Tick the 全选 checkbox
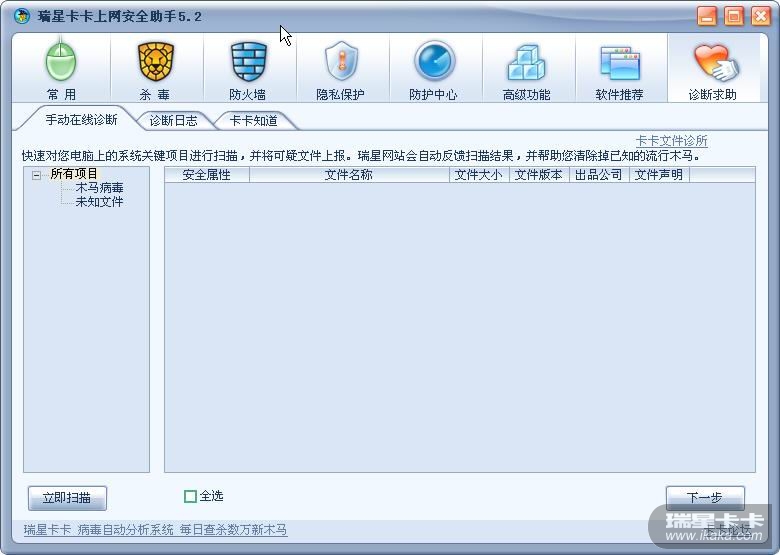780x555 pixels. pyautogui.click(x=190, y=496)
